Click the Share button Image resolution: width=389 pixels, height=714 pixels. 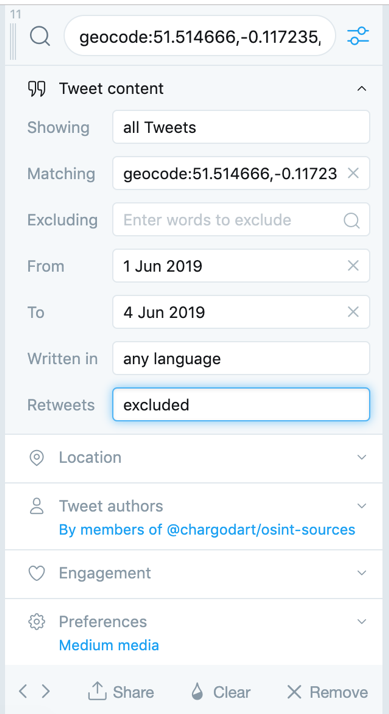[121, 692]
